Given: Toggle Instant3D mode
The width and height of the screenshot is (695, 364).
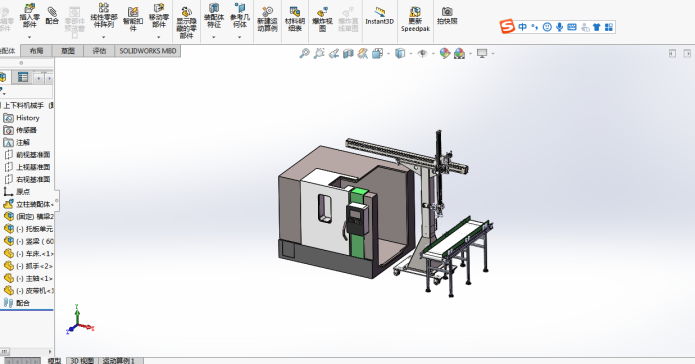Looking at the screenshot, I should coord(379,16).
